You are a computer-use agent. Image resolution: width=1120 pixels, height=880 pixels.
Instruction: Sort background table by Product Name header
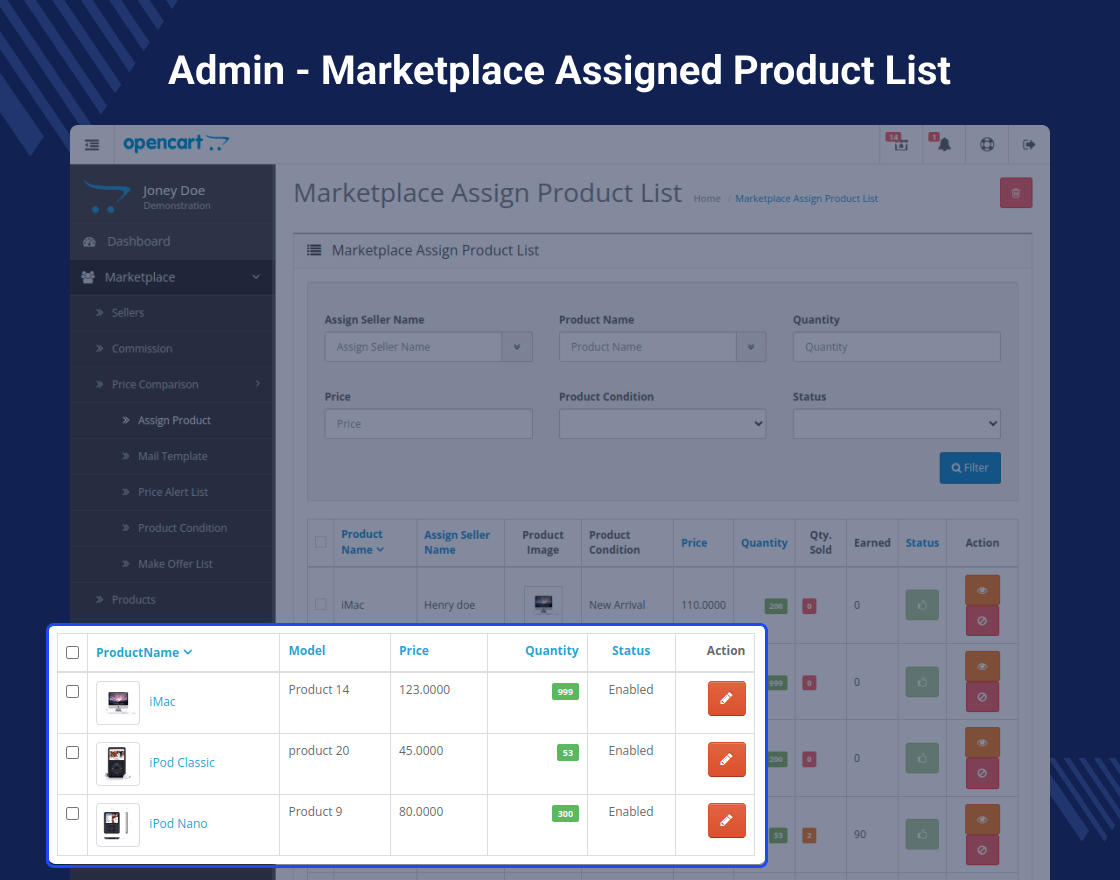pos(363,542)
